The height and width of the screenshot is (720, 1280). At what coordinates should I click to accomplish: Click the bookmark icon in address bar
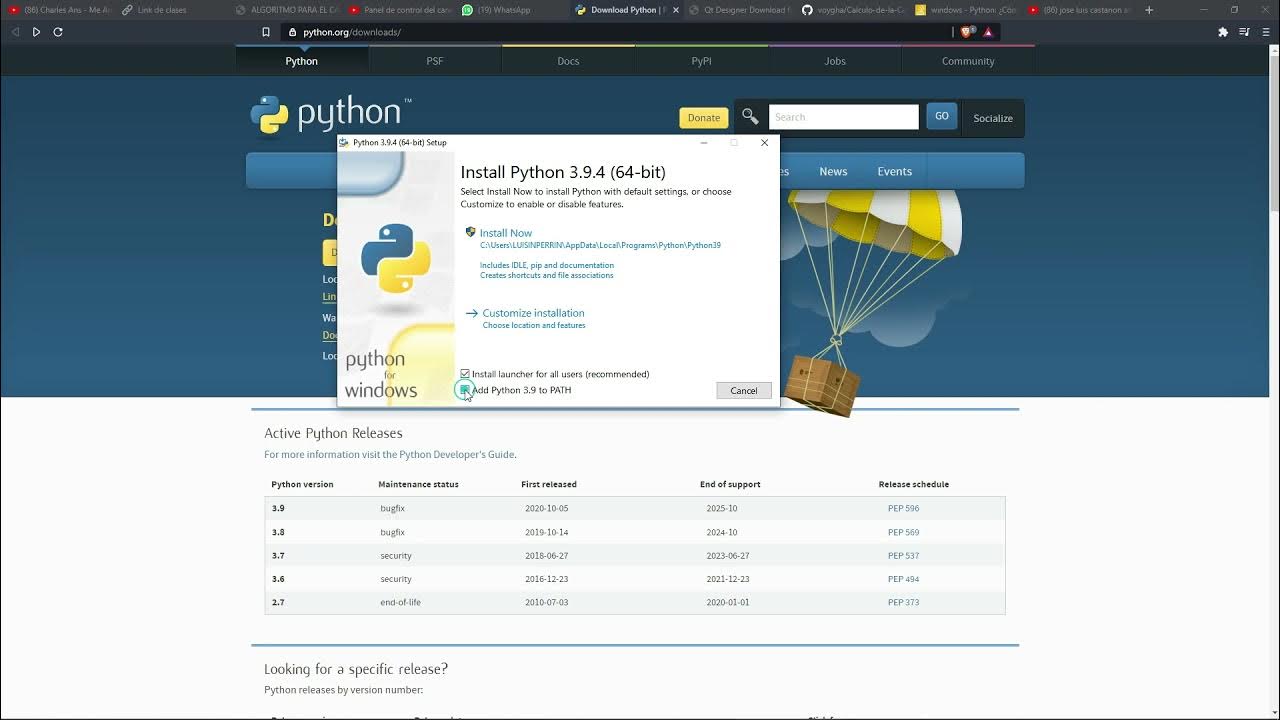click(x=265, y=32)
